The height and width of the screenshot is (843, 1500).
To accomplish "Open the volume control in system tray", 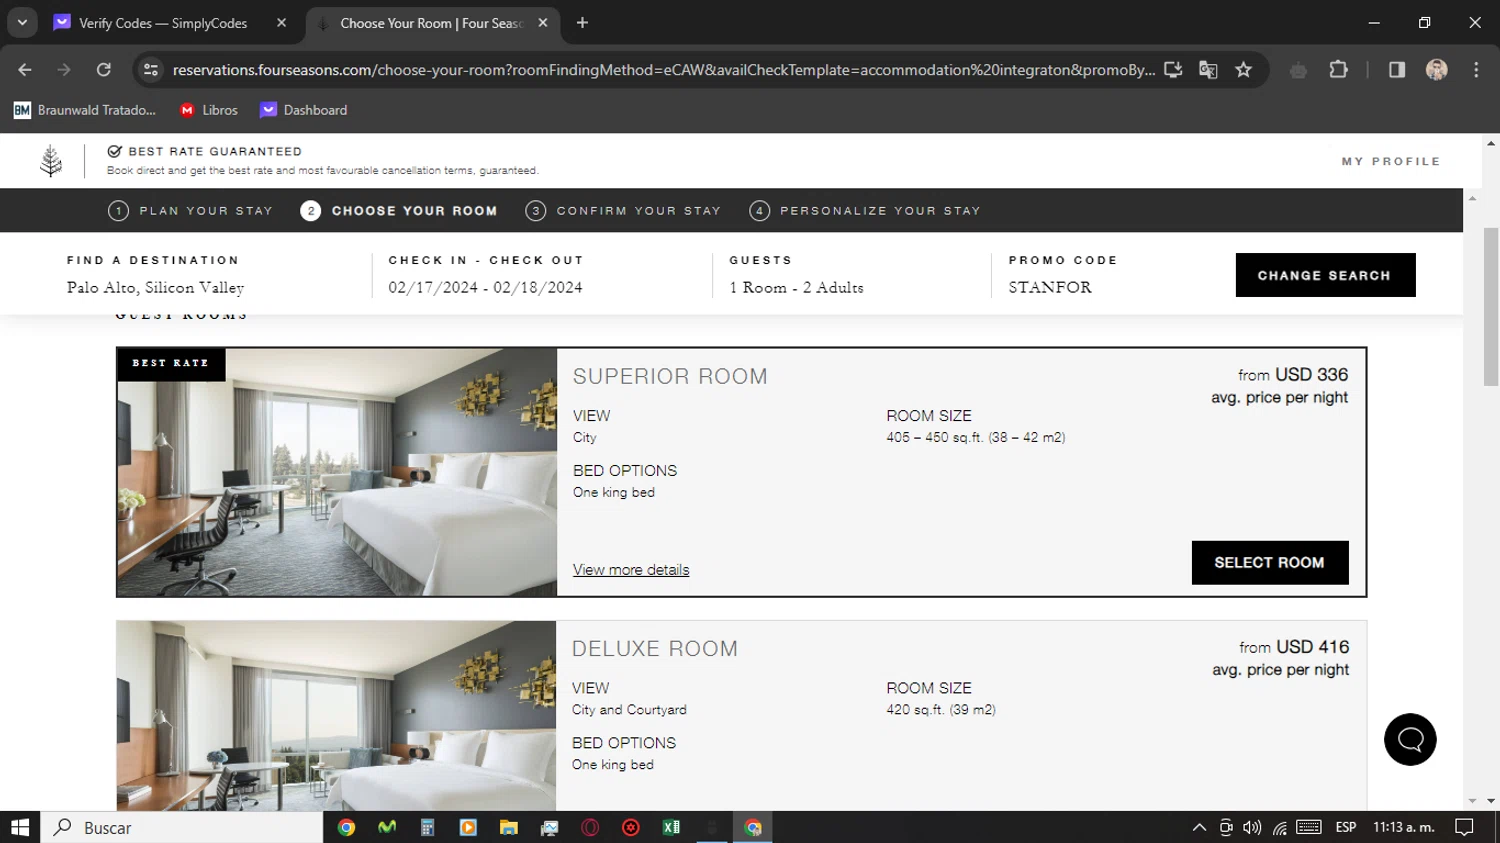I will pyautogui.click(x=1252, y=827).
